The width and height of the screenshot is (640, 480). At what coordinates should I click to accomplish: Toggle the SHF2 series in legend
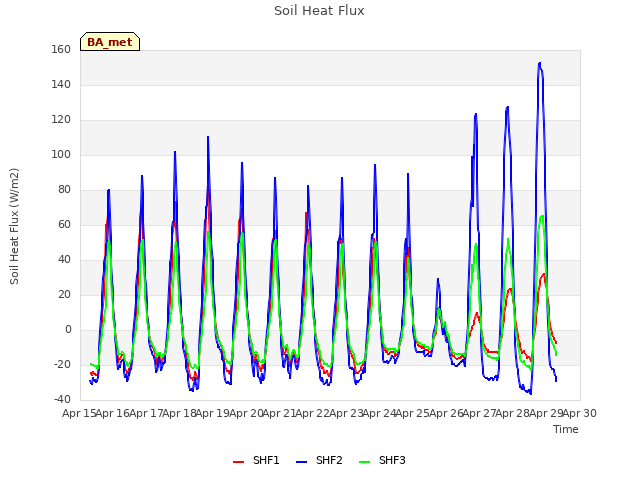(x=319, y=460)
